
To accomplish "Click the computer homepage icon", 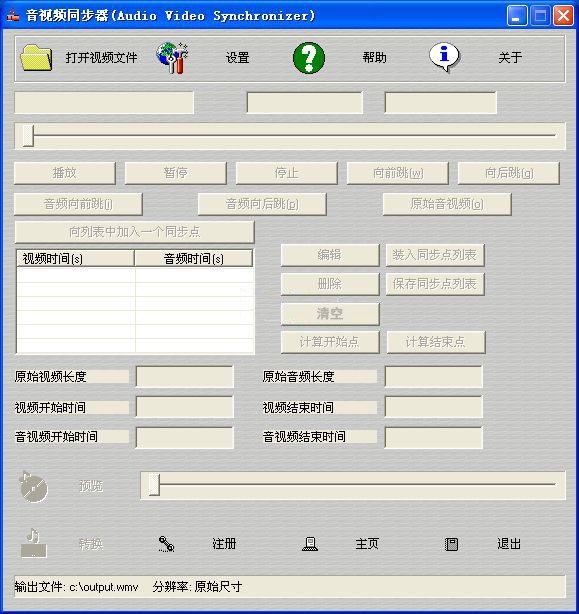I will [x=310, y=544].
